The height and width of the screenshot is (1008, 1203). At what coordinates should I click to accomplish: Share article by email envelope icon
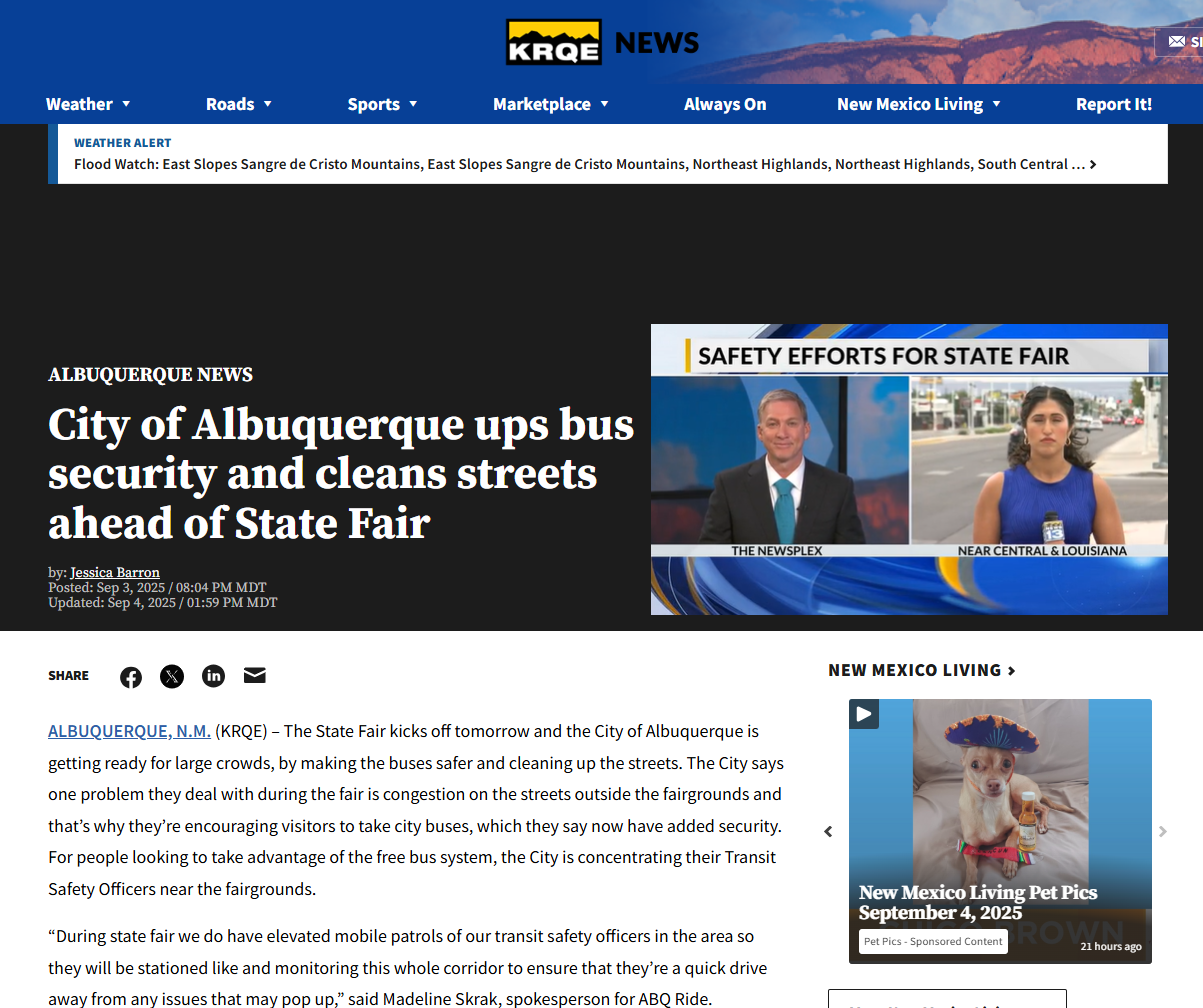[255, 676]
